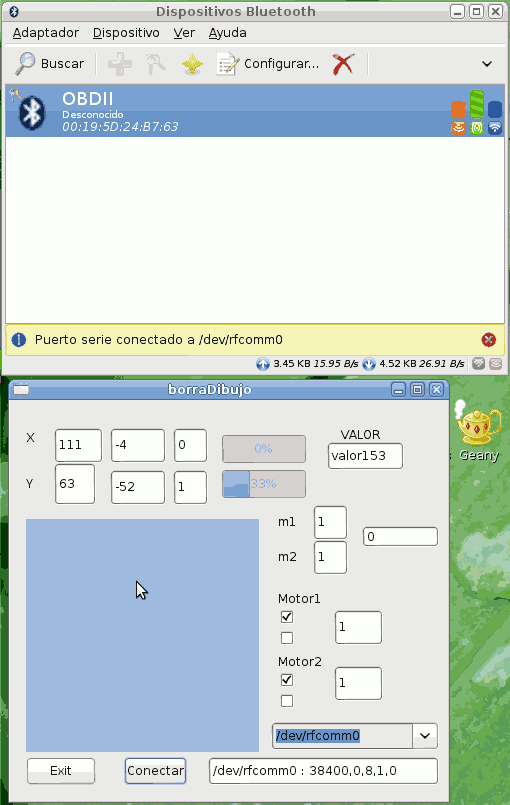Check the second Motor2 checkbox

point(287,701)
